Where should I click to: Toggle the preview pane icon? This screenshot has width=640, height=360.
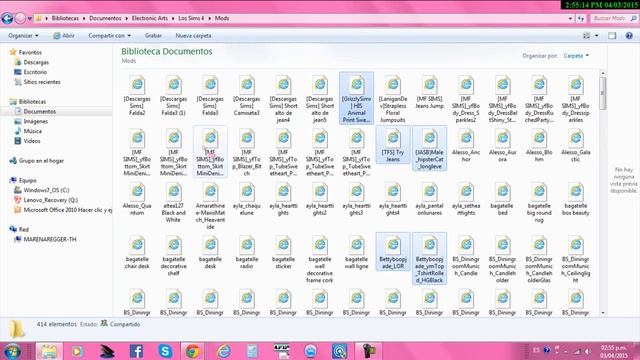pos(612,36)
